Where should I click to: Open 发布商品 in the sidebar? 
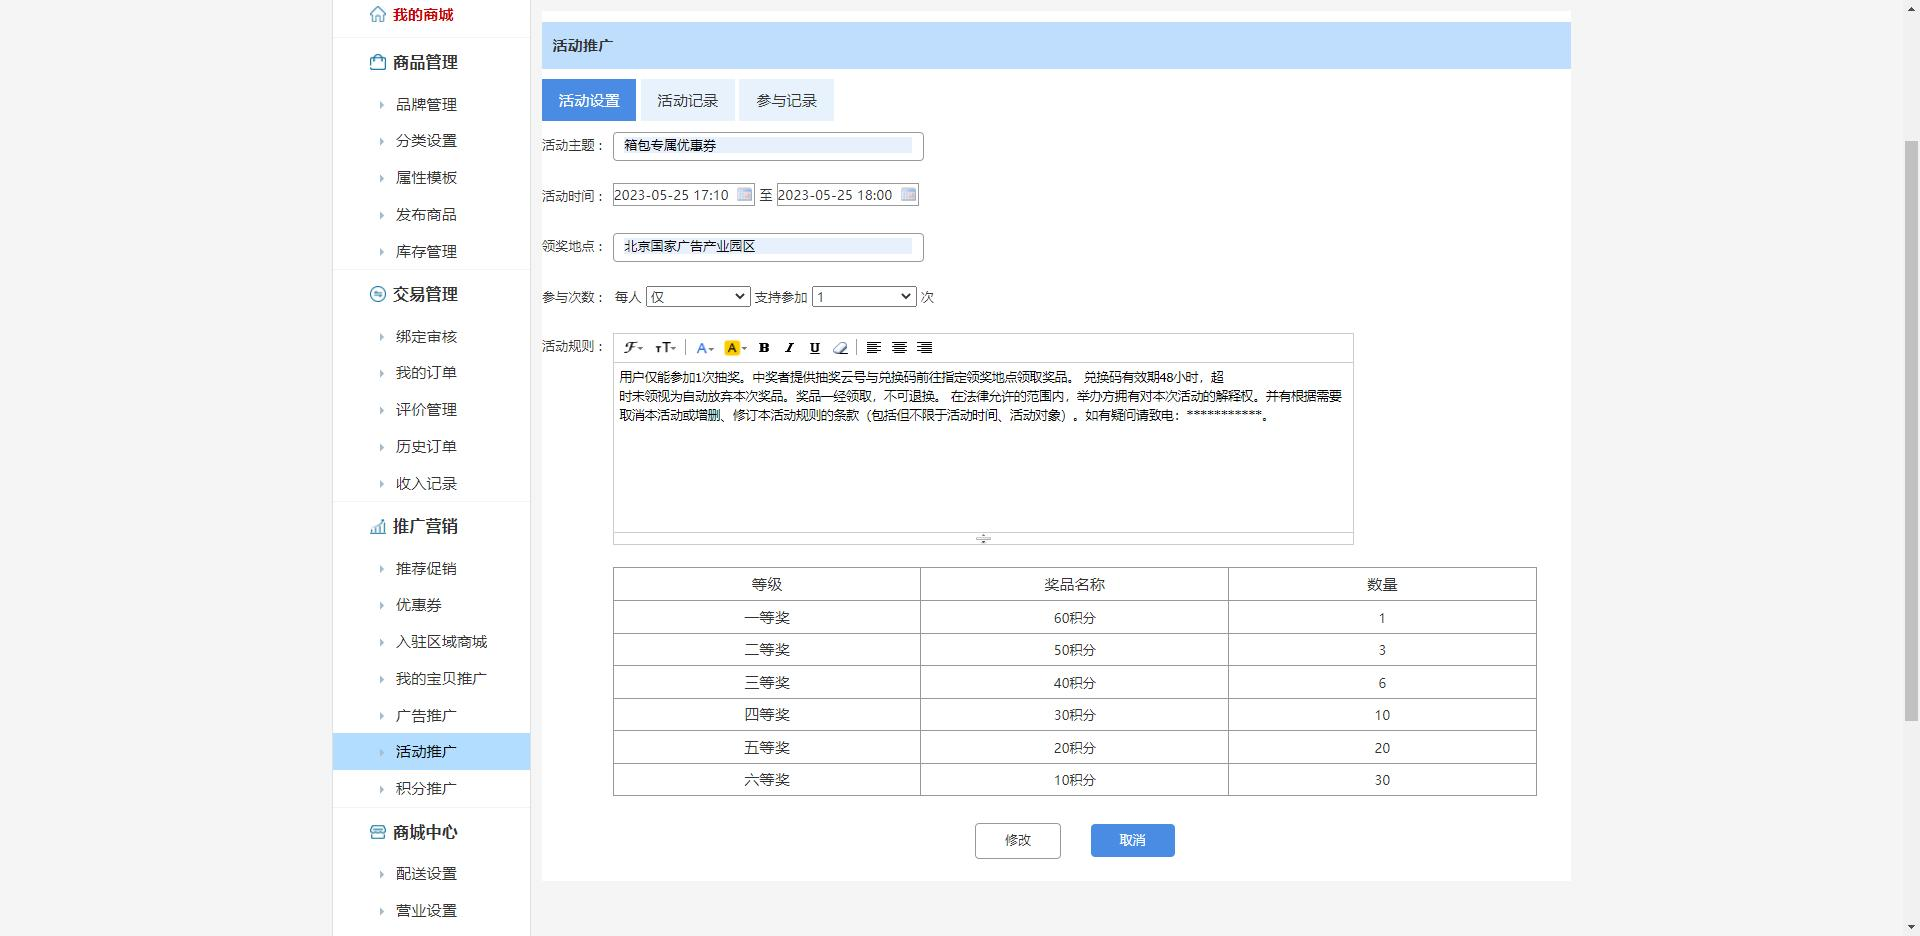(426, 215)
